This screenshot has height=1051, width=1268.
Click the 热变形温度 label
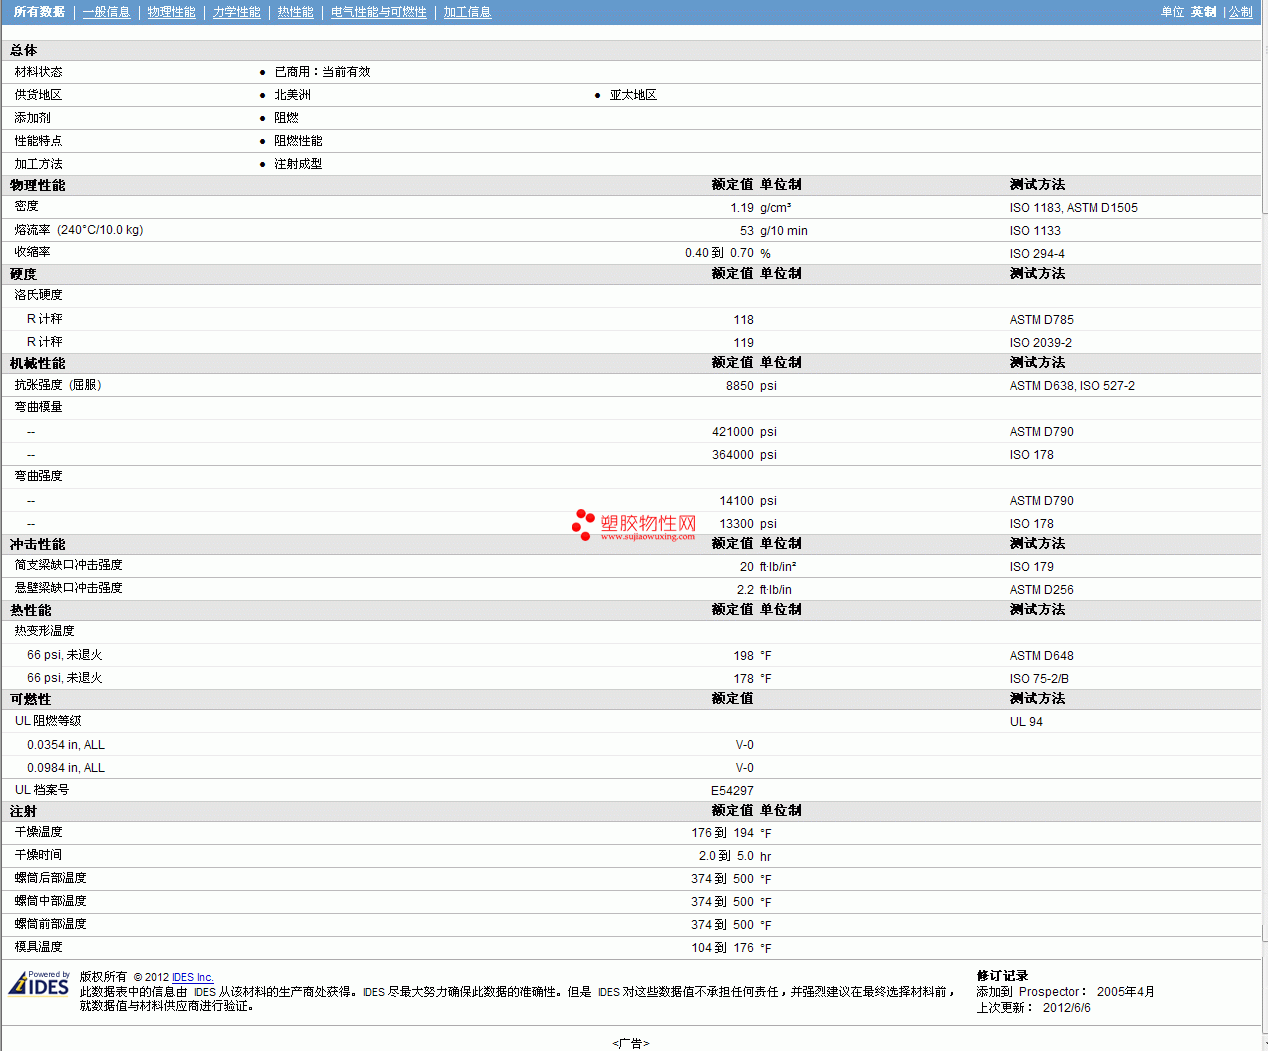tap(45, 631)
